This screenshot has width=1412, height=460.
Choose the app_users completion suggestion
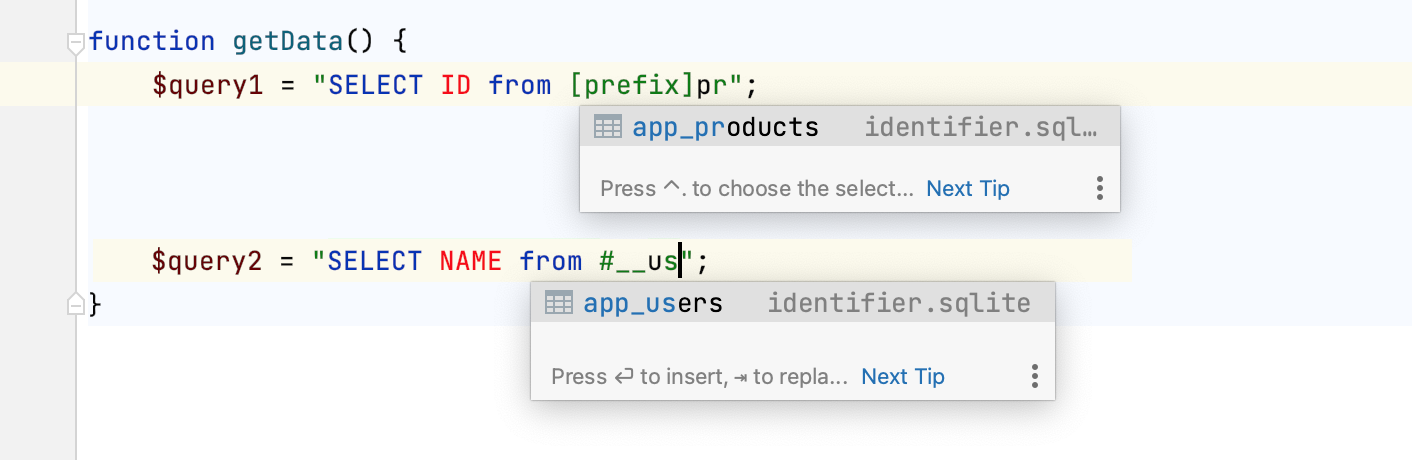click(x=652, y=303)
